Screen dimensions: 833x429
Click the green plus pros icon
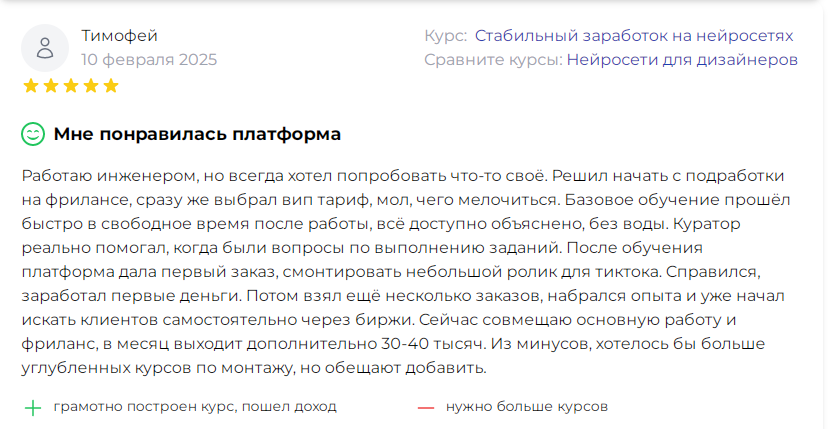pos(33,408)
